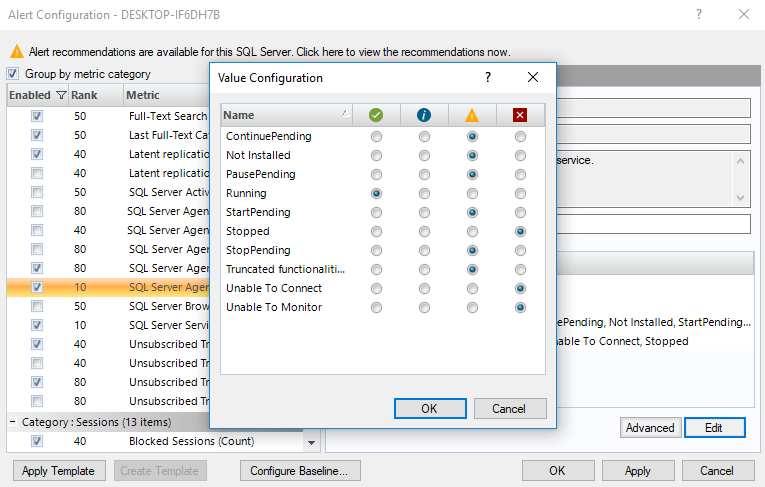Collapse the Category: Sessions group
This screenshot has height=487, width=765.
click(13, 422)
